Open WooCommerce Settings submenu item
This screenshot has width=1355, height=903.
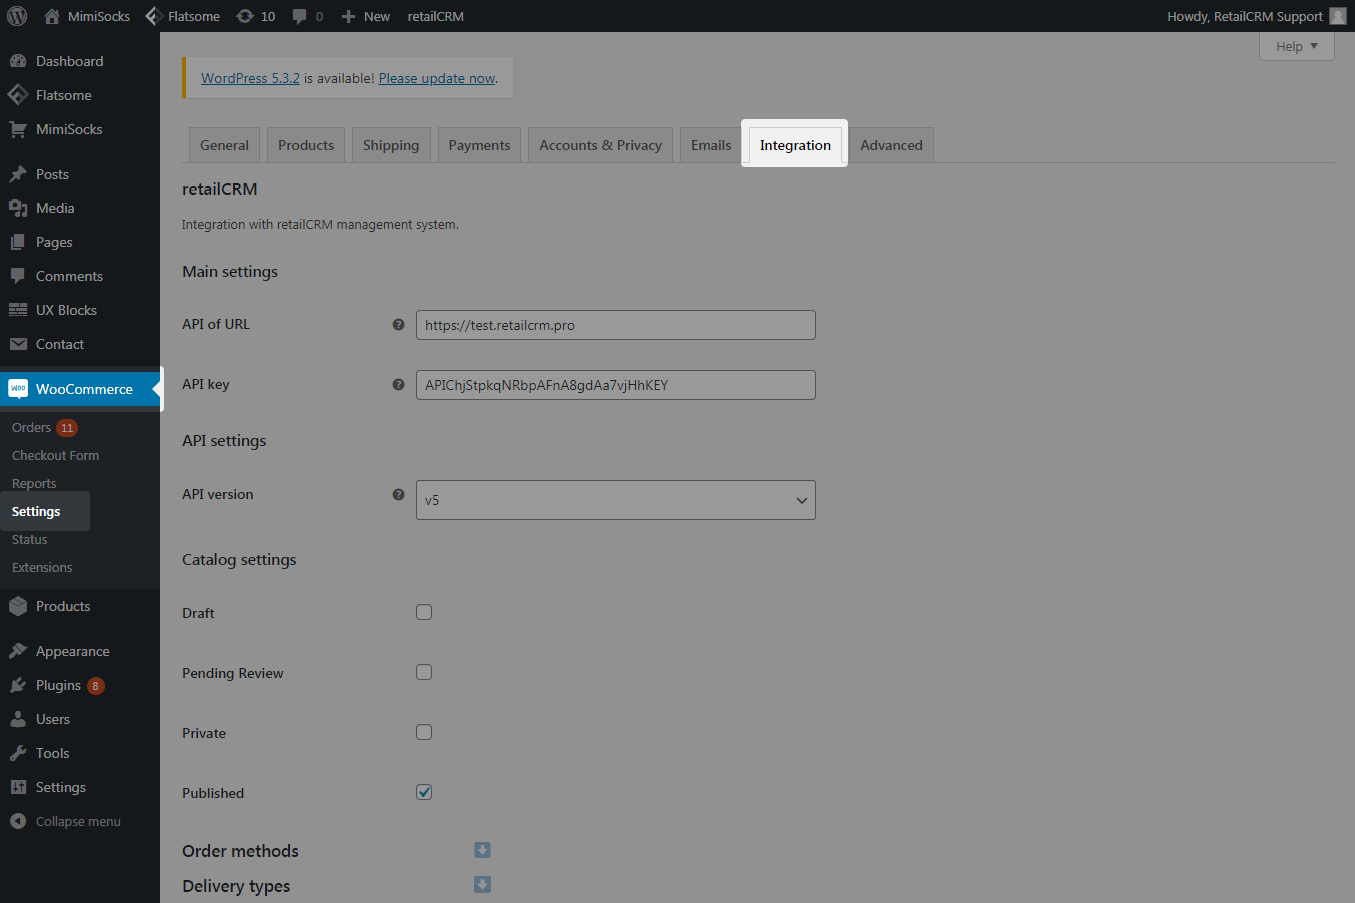(x=36, y=511)
